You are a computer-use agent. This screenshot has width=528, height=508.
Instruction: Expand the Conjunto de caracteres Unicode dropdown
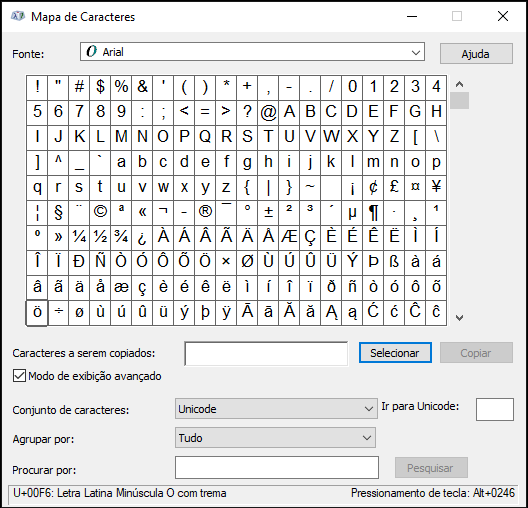[x=276, y=409]
